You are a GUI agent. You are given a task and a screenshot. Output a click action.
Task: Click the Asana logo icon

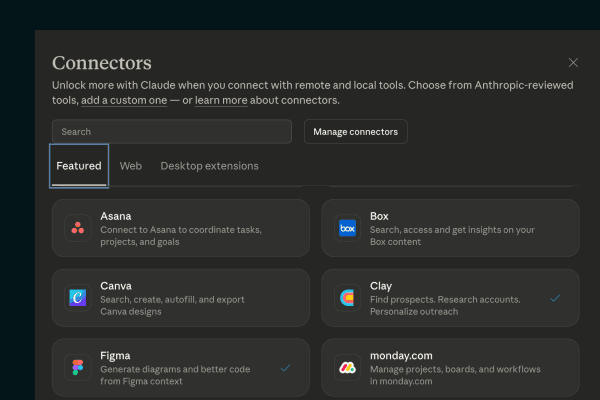coord(78,228)
